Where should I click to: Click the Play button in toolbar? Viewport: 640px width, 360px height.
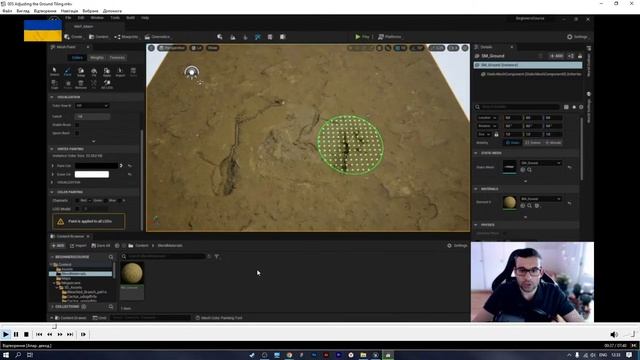point(362,37)
